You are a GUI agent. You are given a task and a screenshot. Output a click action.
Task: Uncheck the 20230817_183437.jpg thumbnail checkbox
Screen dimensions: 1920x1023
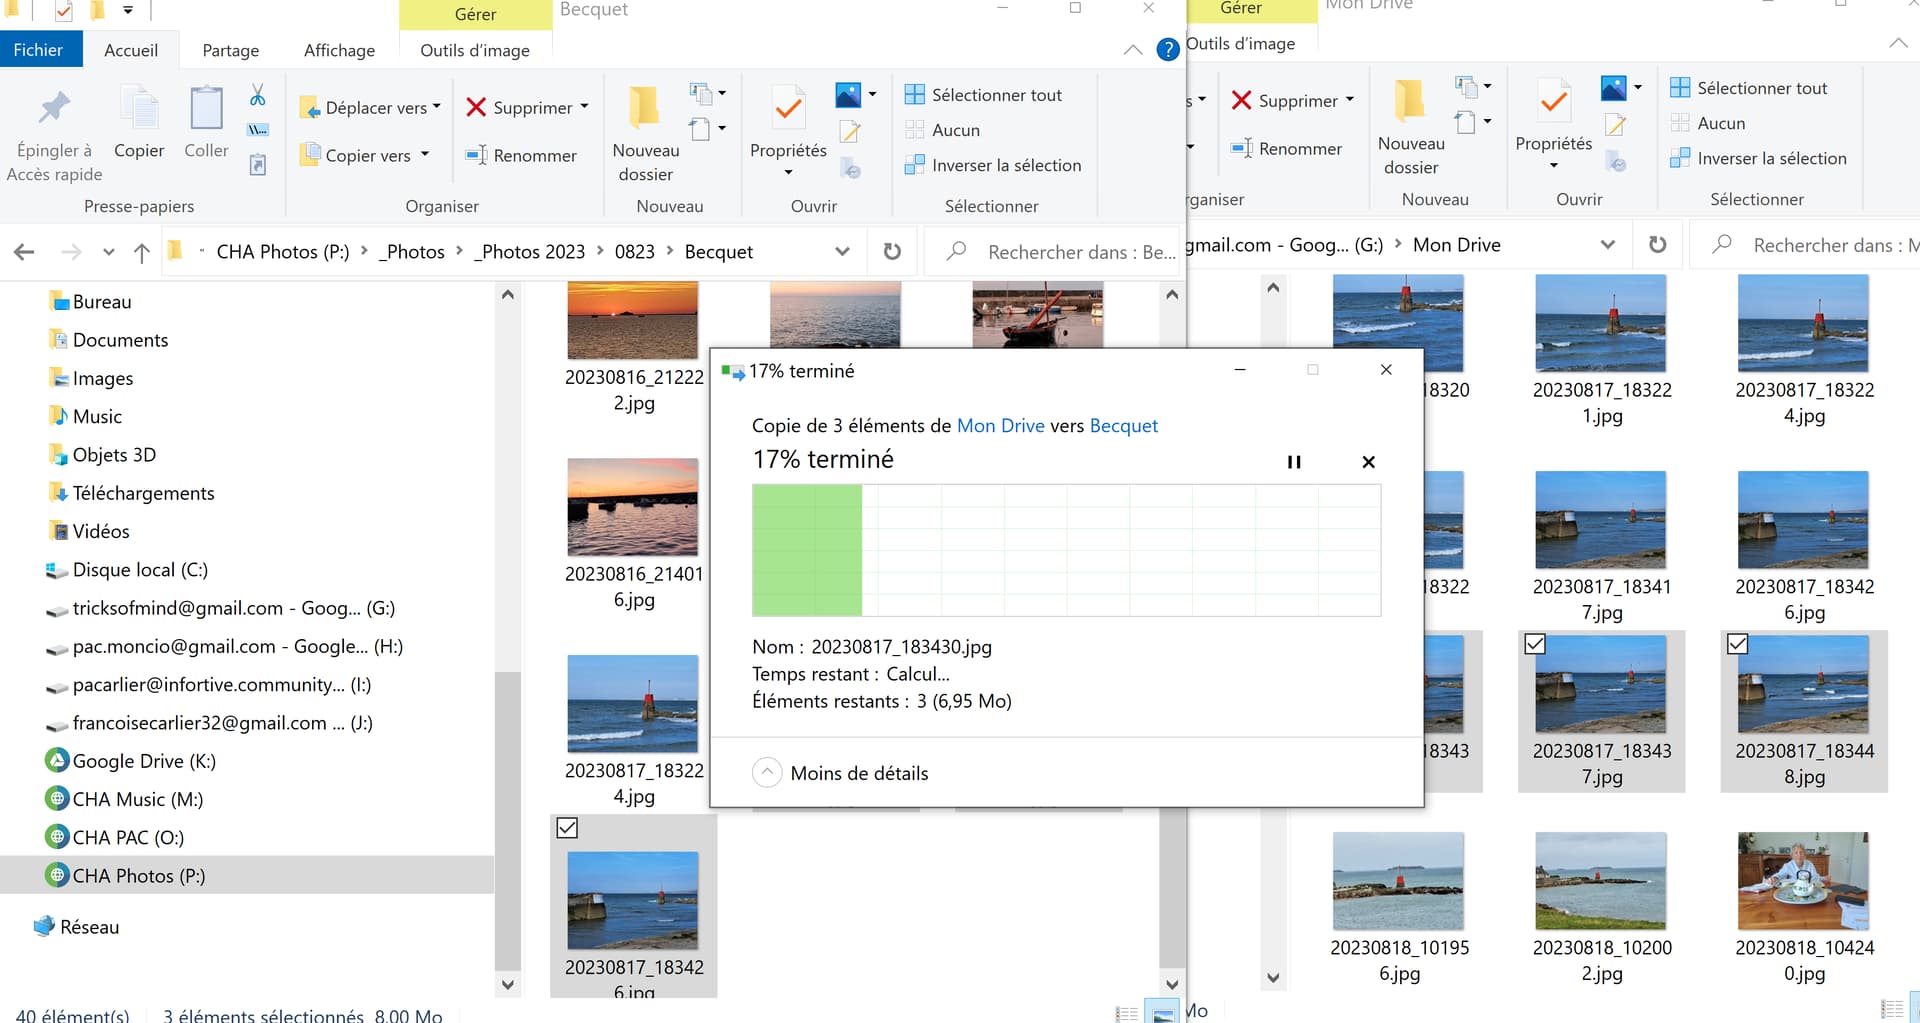pyautogui.click(x=1535, y=645)
